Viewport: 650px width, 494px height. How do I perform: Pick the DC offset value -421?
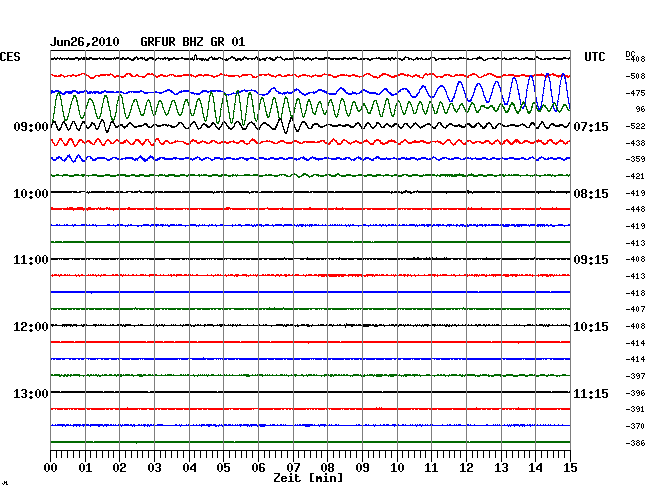pyautogui.click(x=635, y=177)
